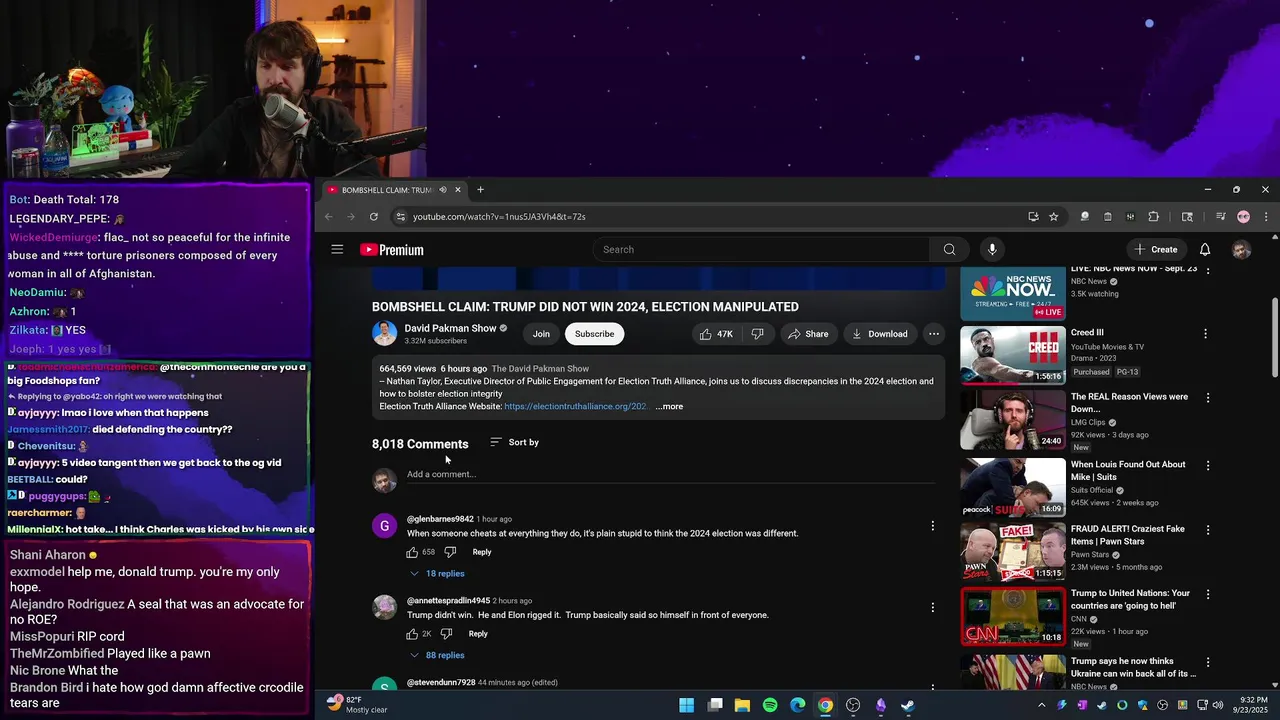Open options for annettespradlin4945's comment
Viewport: 1280px width, 720px height.
tap(932, 607)
